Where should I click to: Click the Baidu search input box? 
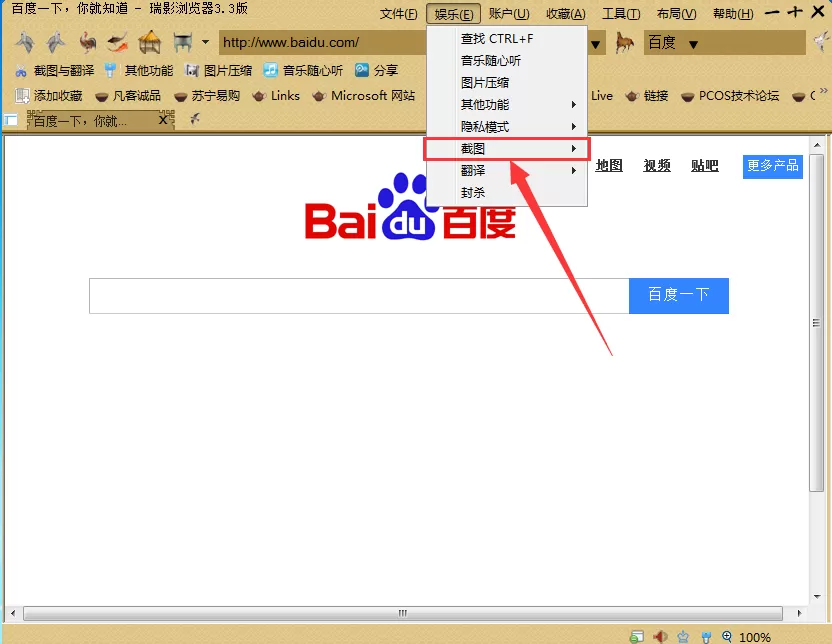pyautogui.click(x=359, y=296)
